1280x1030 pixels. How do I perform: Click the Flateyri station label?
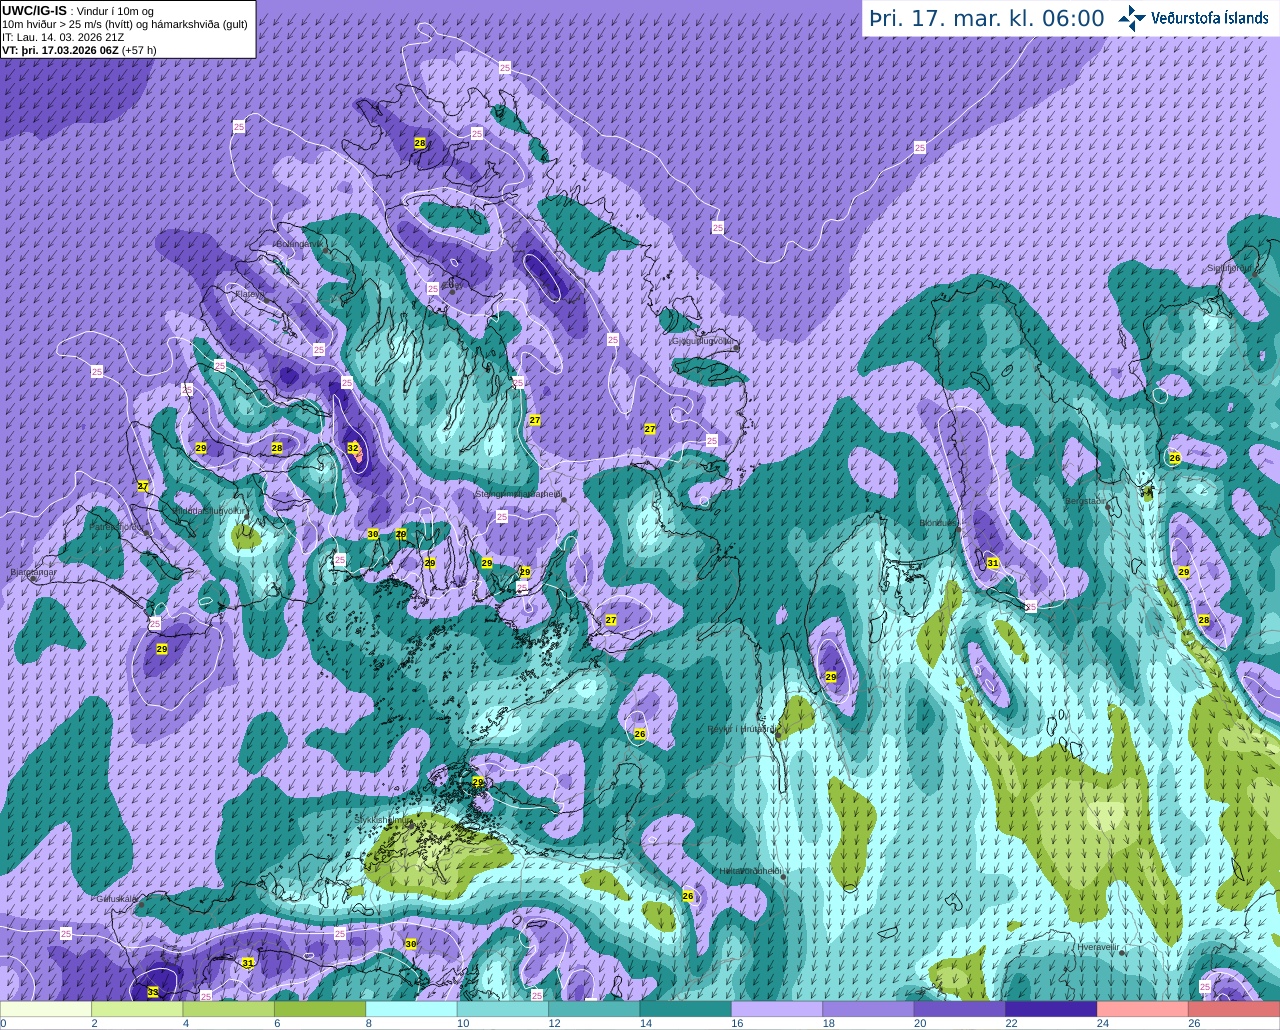click(249, 294)
